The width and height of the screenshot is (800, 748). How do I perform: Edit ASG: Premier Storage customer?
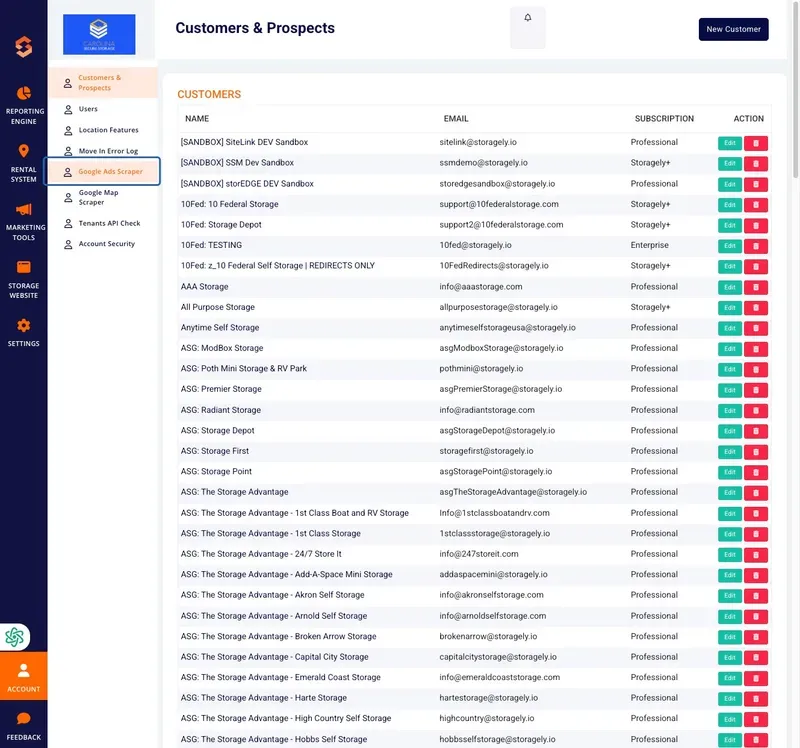(x=730, y=390)
